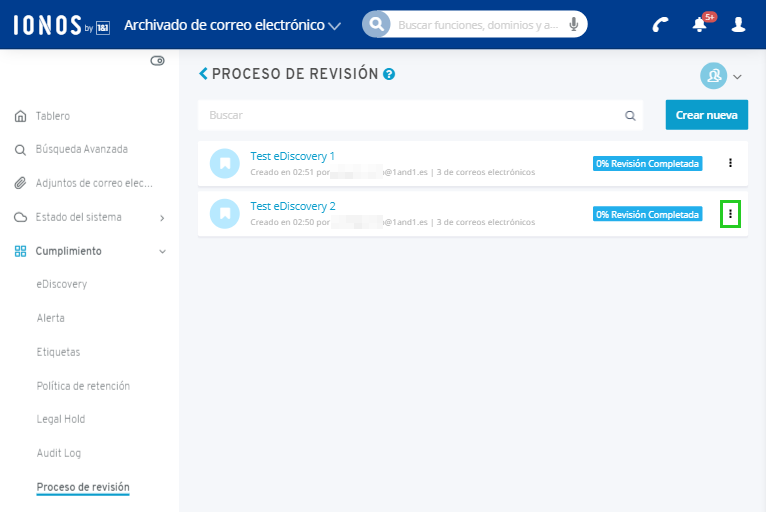Click the round user avatar icon

pyautogui.click(x=713, y=76)
